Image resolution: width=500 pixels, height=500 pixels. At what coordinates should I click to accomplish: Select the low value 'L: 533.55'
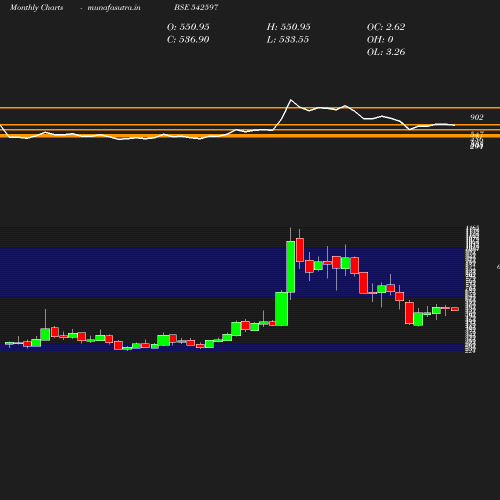click(x=288, y=40)
